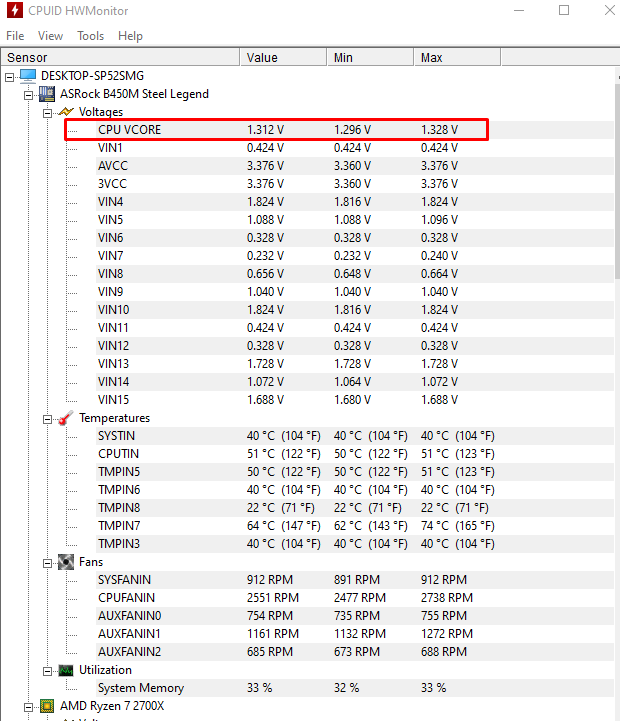Screen dimensions: 620x721
Task: Collapse the Utilization section
Action: (x=47, y=672)
